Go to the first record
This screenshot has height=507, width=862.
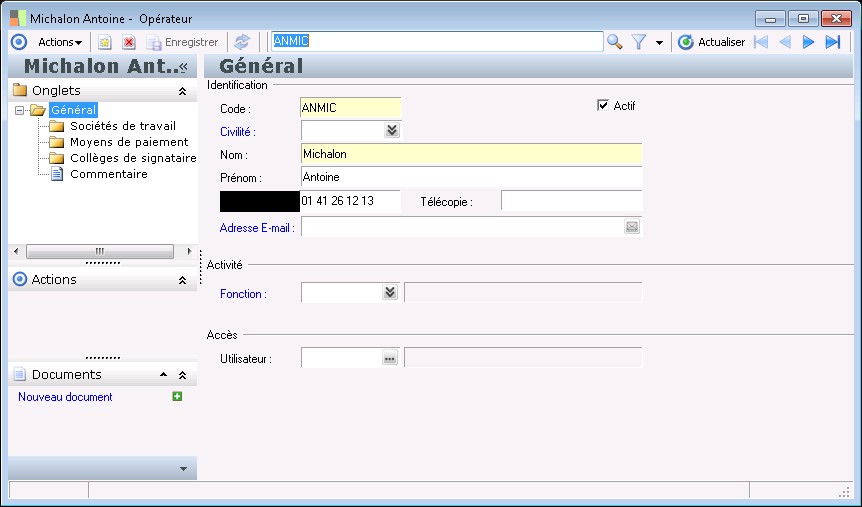tap(761, 42)
